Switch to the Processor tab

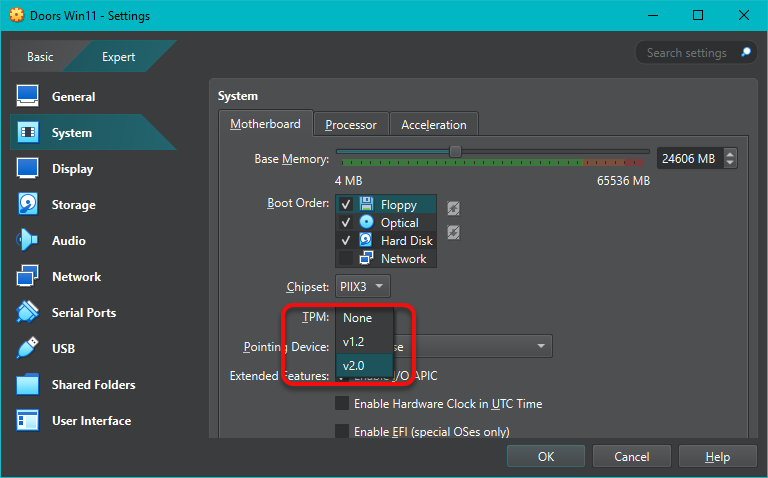(x=350, y=125)
